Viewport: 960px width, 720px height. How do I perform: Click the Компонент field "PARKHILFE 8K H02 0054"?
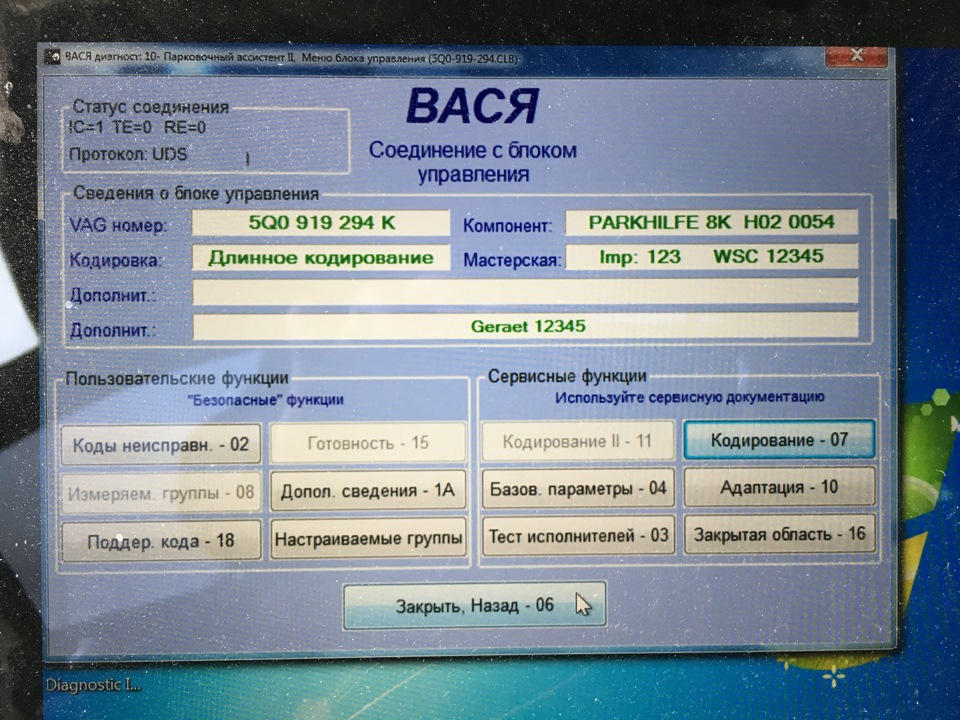(x=711, y=222)
